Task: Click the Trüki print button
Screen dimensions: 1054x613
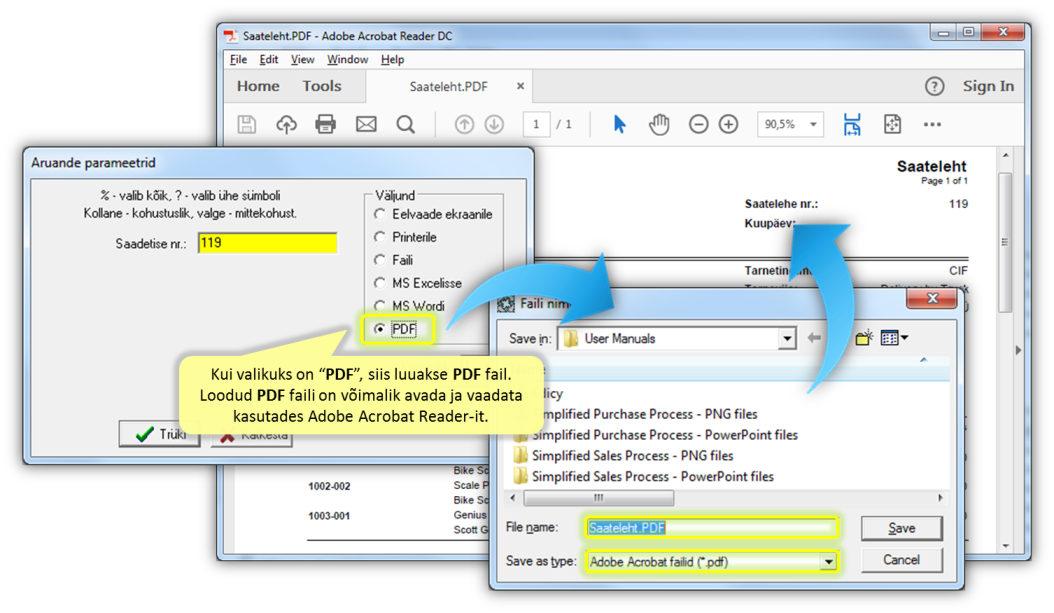Action: point(160,434)
